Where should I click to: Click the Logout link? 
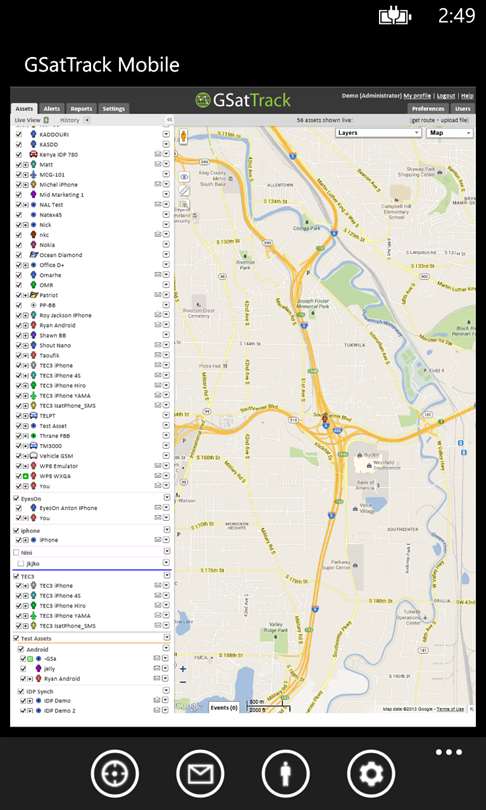[446, 96]
